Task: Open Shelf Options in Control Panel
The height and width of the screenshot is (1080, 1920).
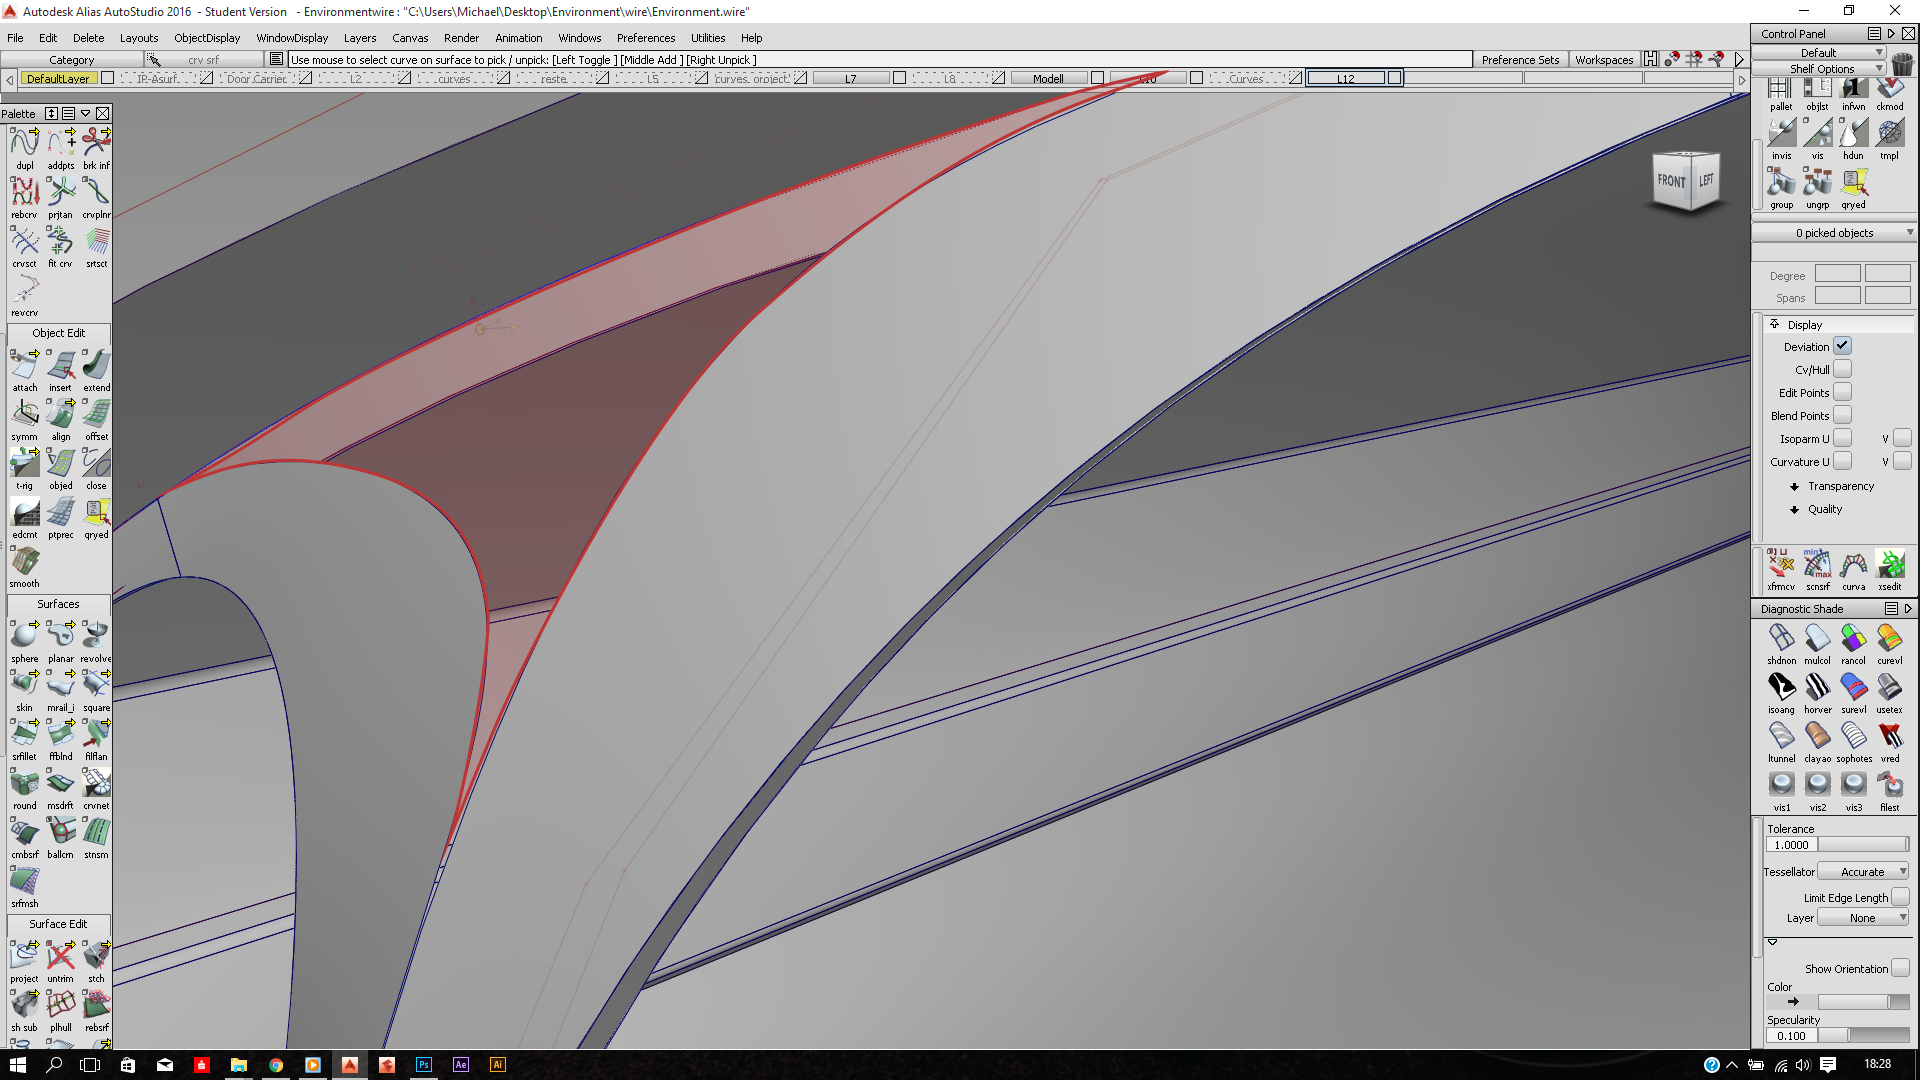Action: coord(1824,68)
